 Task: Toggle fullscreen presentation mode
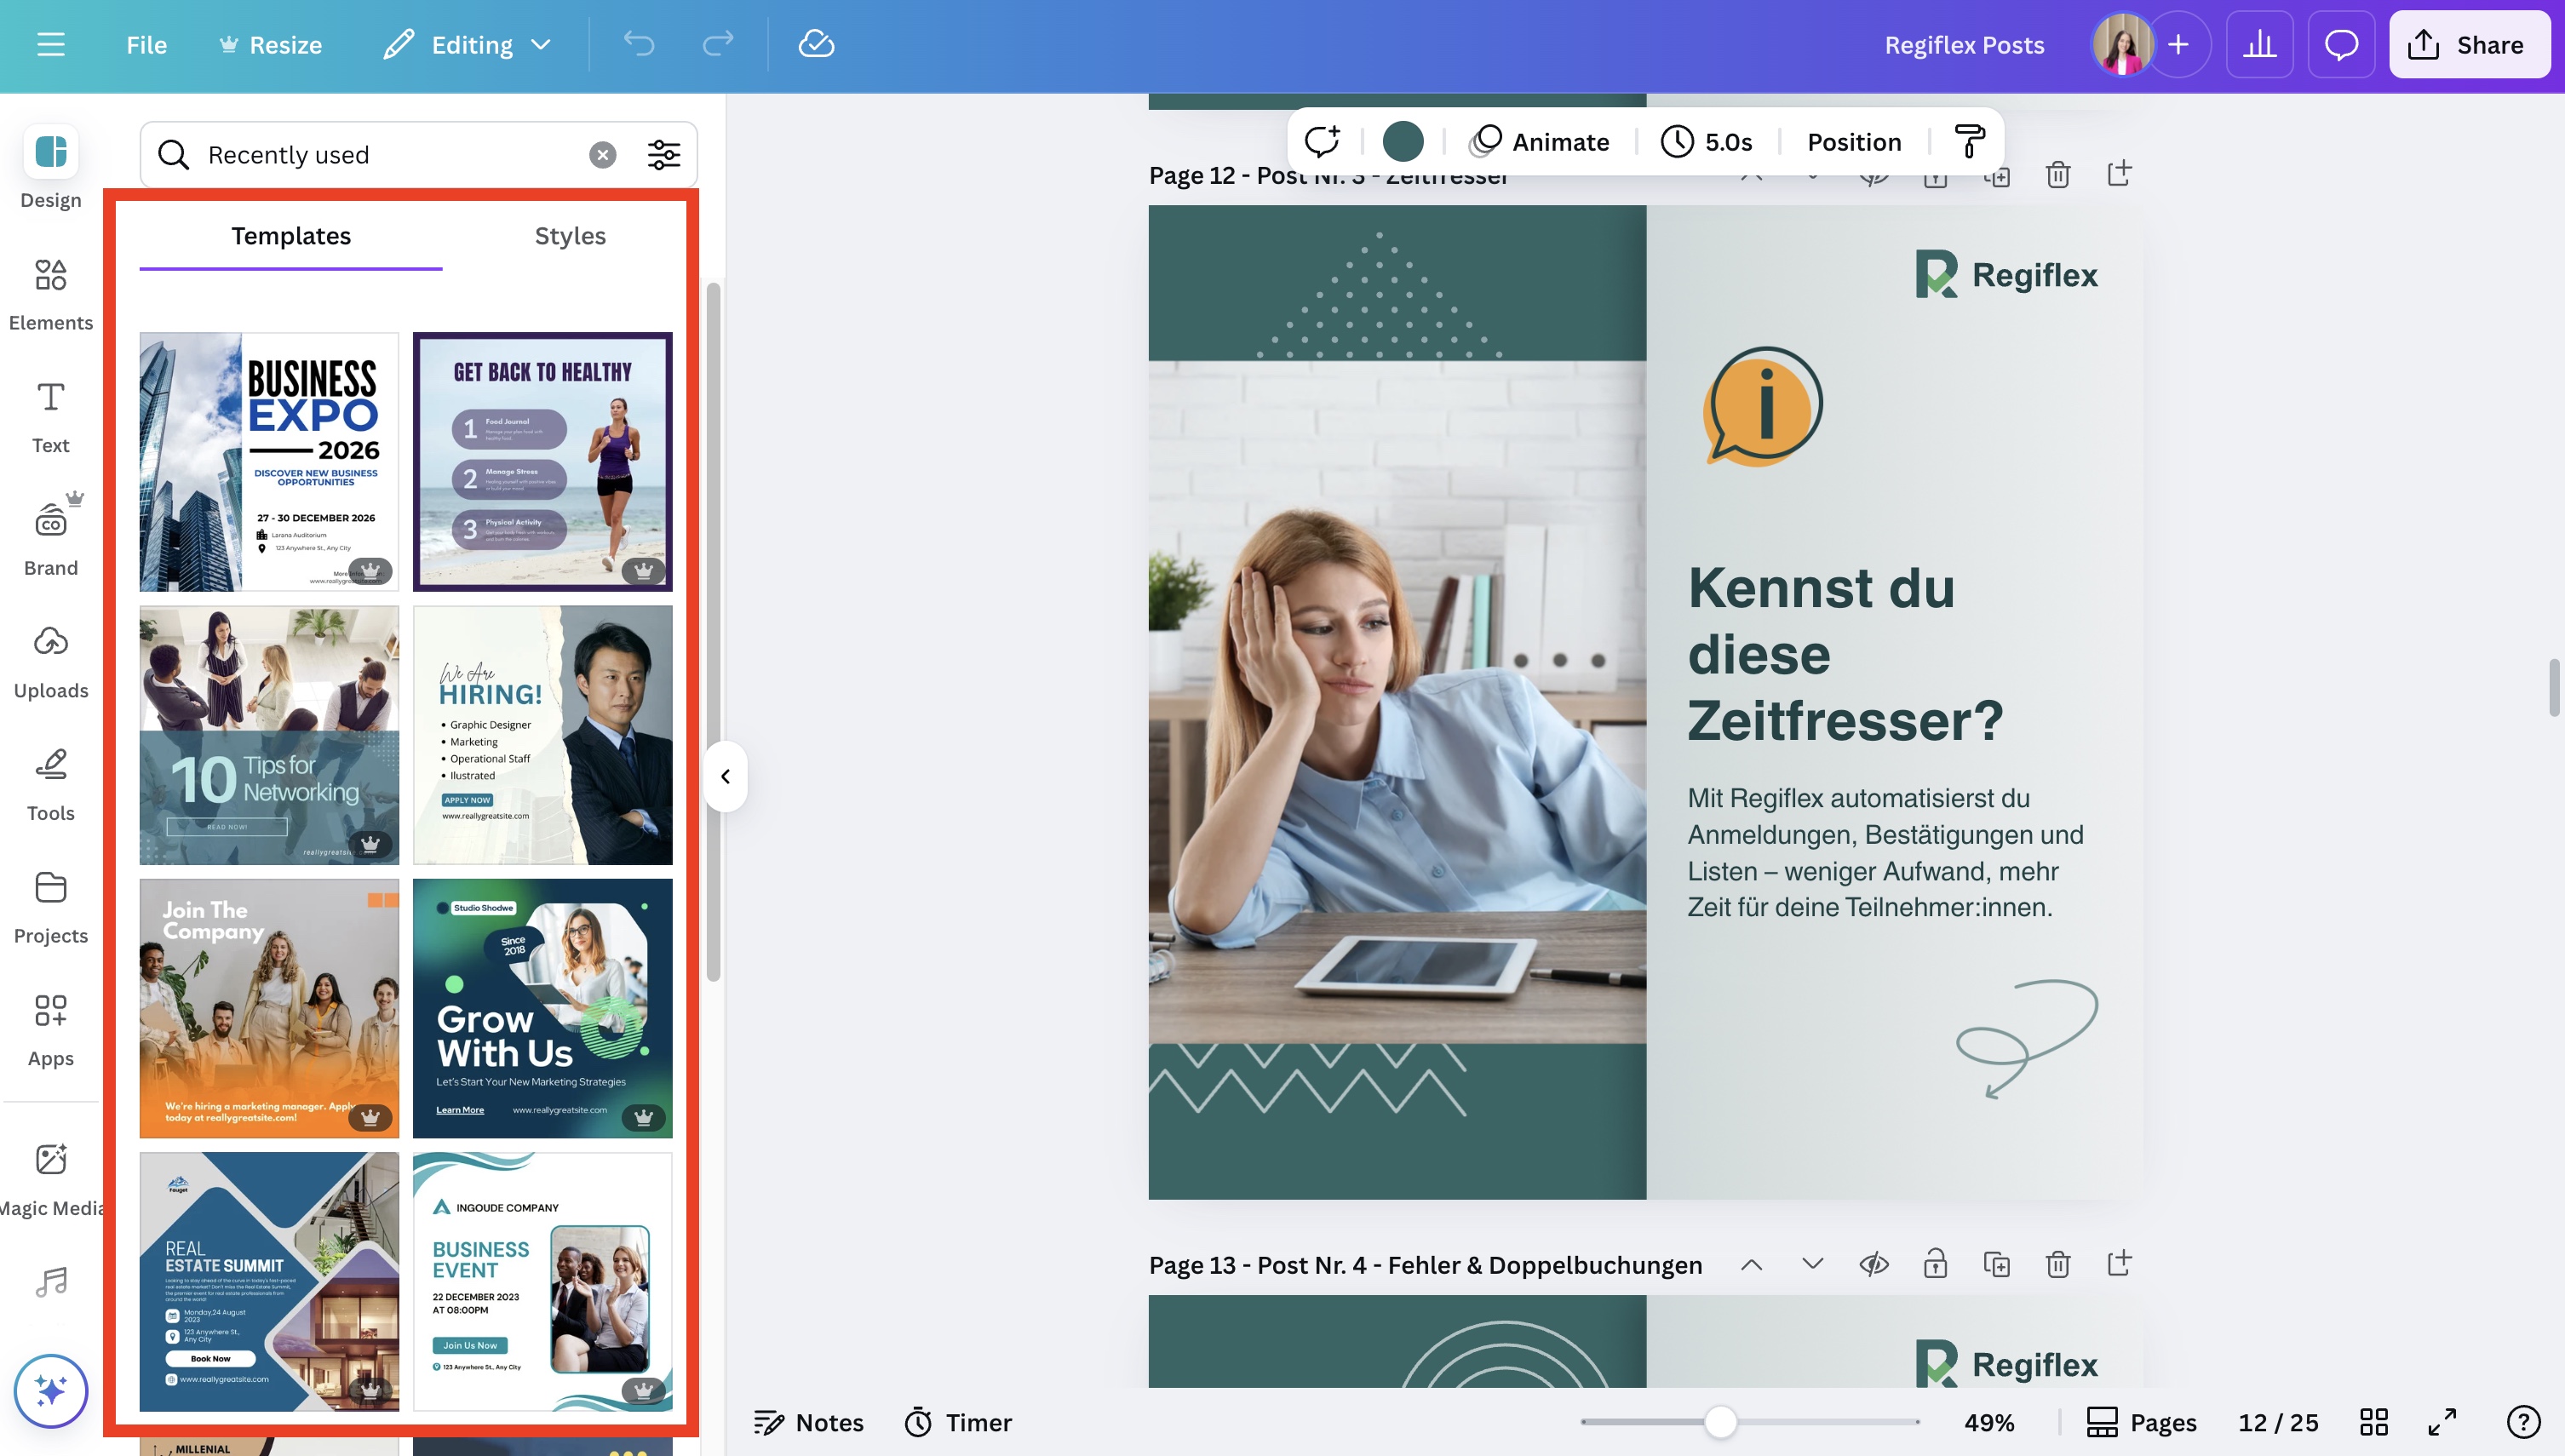[x=2442, y=1421]
